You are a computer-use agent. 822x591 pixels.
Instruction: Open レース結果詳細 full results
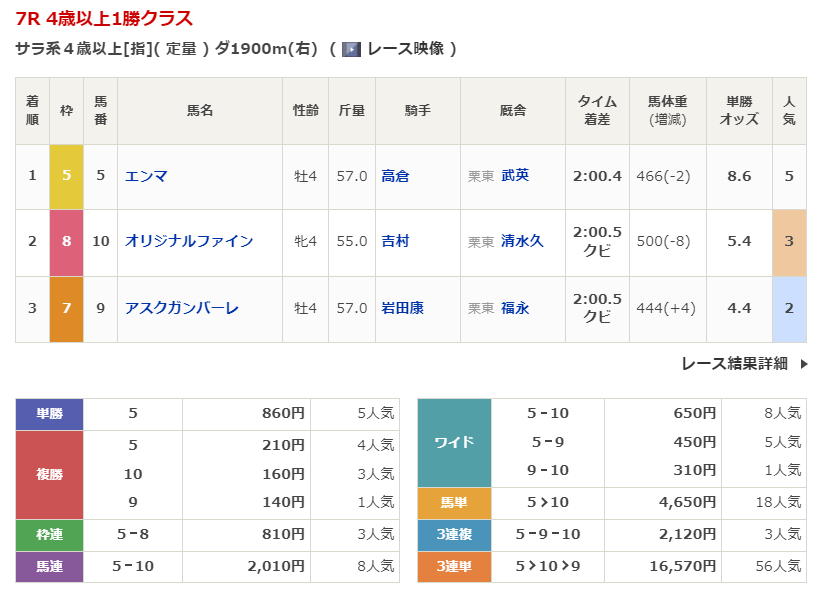point(734,364)
